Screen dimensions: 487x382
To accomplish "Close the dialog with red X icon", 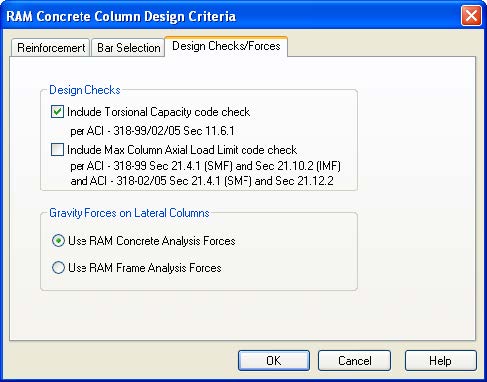I will (x=471, y=15).
